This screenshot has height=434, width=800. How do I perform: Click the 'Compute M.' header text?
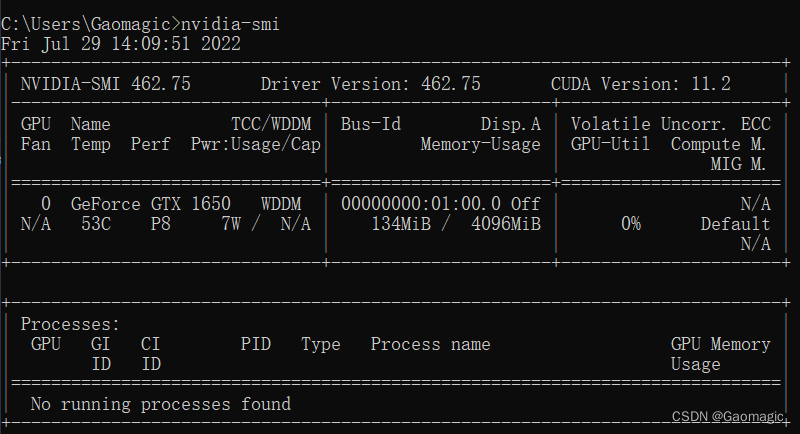(x=718, y=144)
